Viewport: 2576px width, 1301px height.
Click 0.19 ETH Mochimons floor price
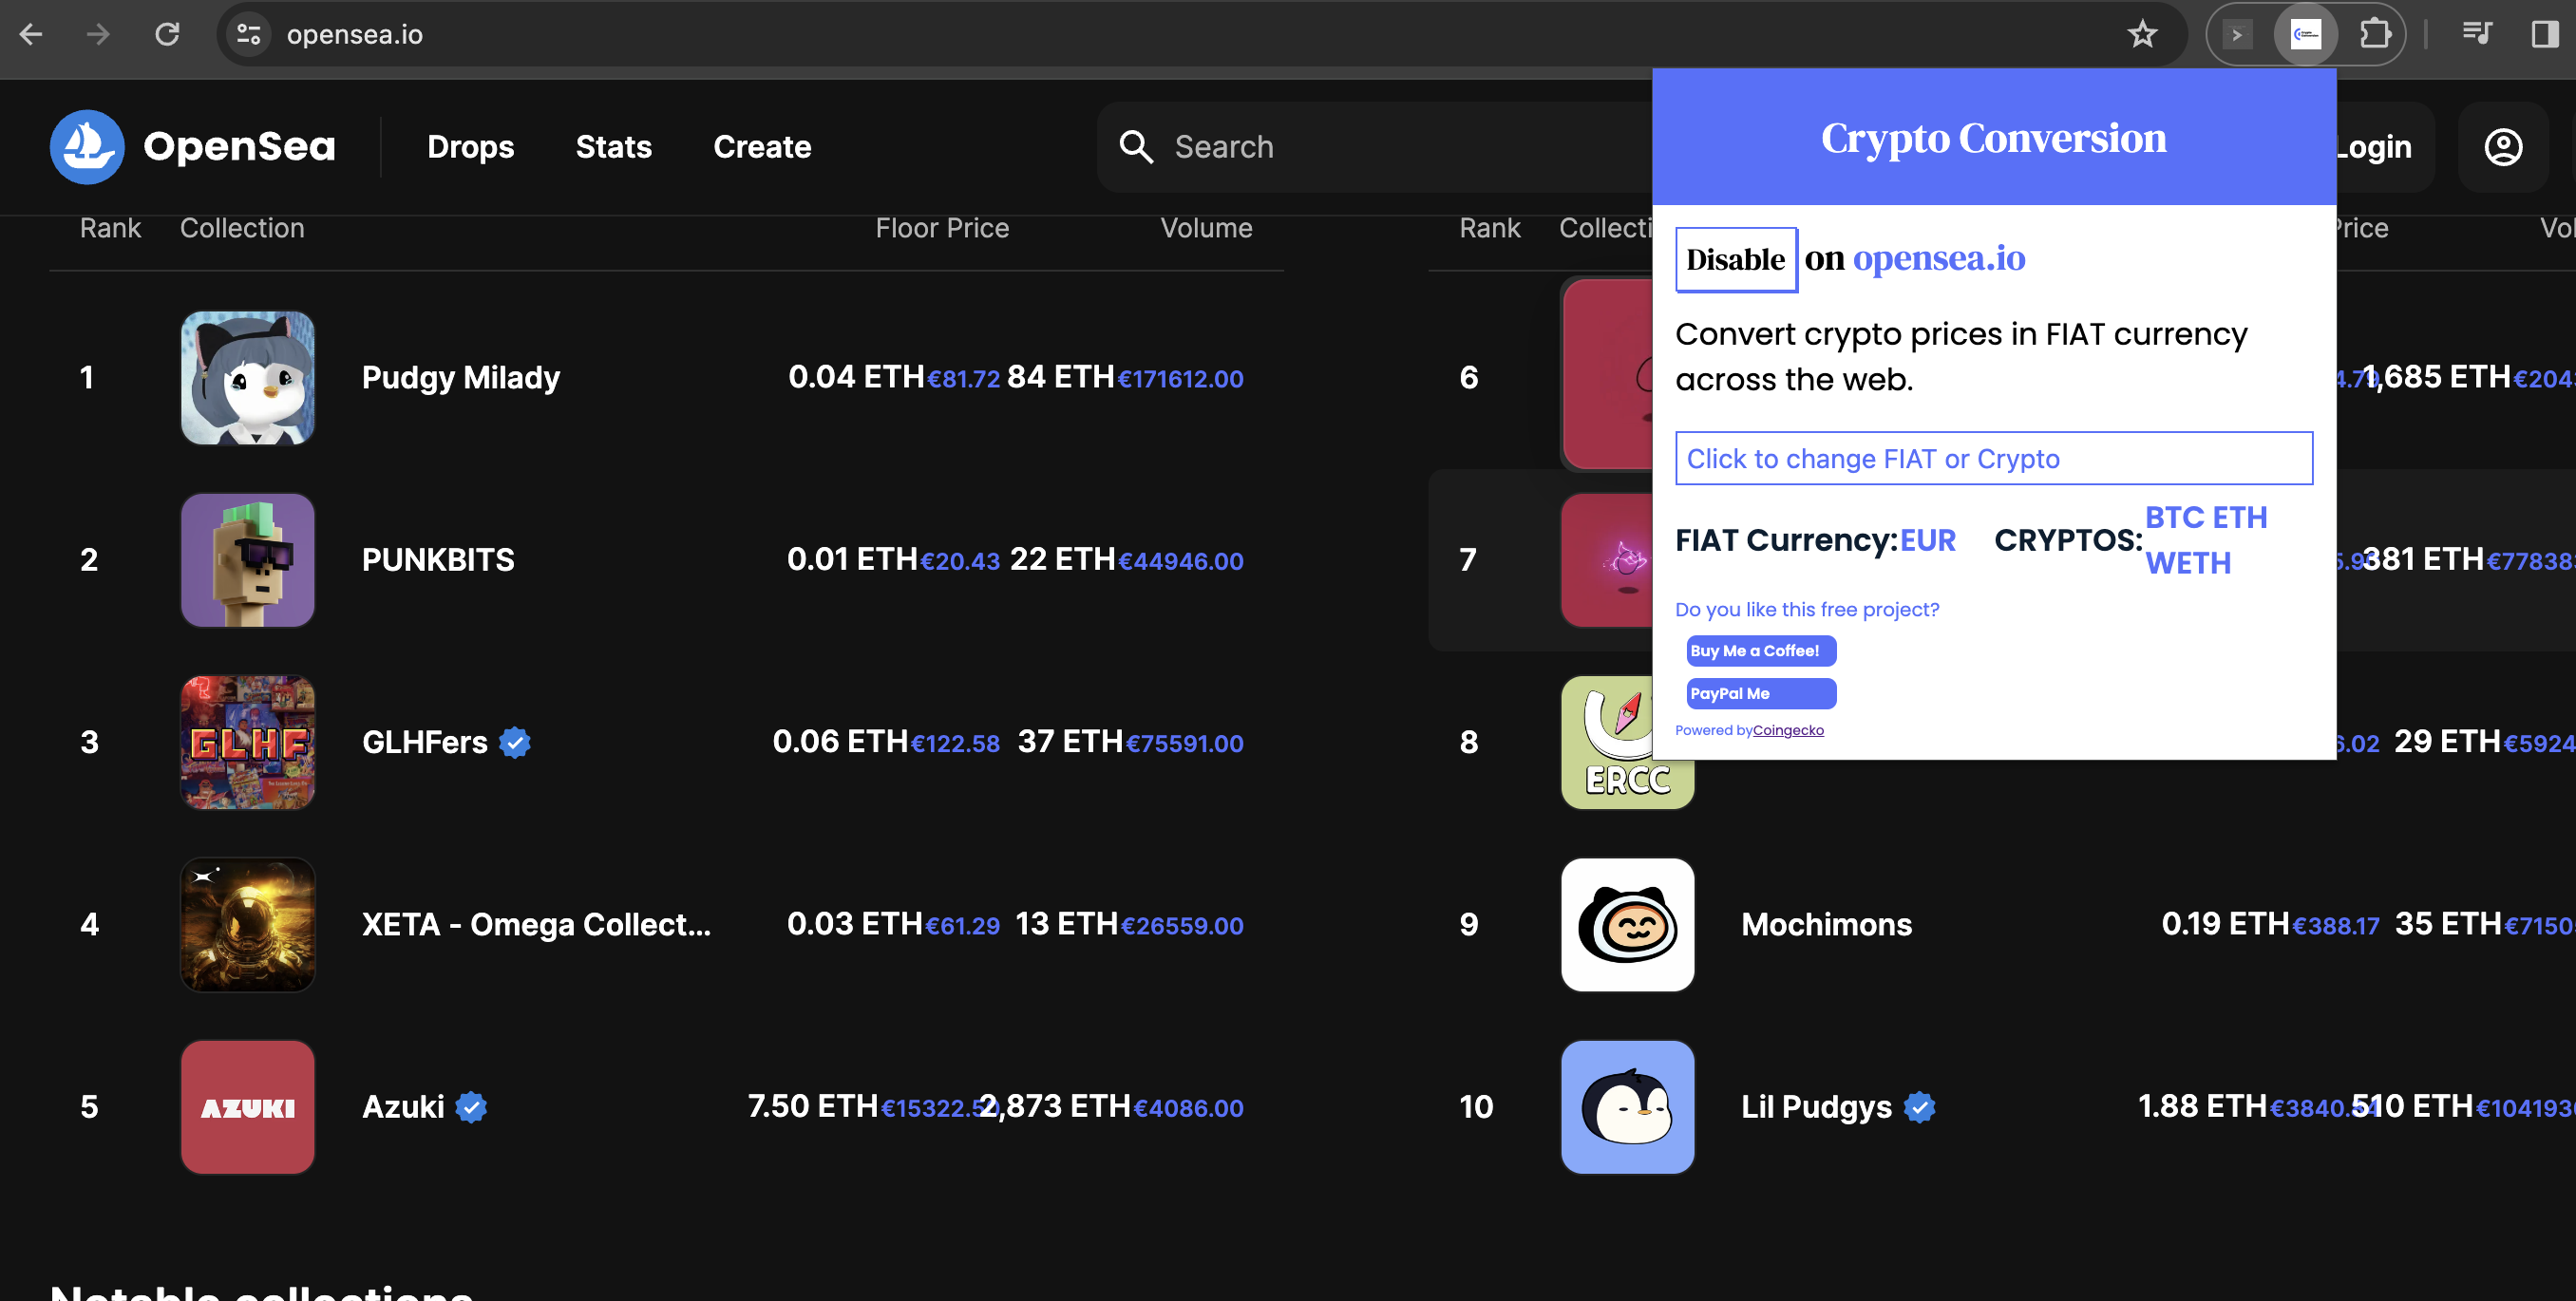[x=2225, y=924]
